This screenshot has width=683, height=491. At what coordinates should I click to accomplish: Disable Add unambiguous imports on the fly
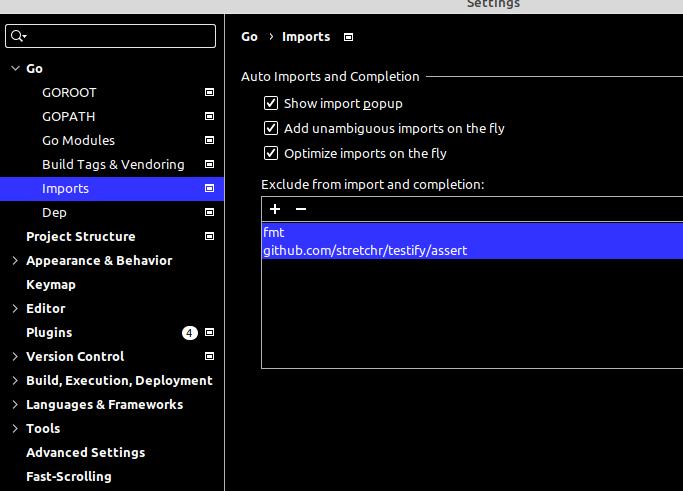[x=271, y=128]
